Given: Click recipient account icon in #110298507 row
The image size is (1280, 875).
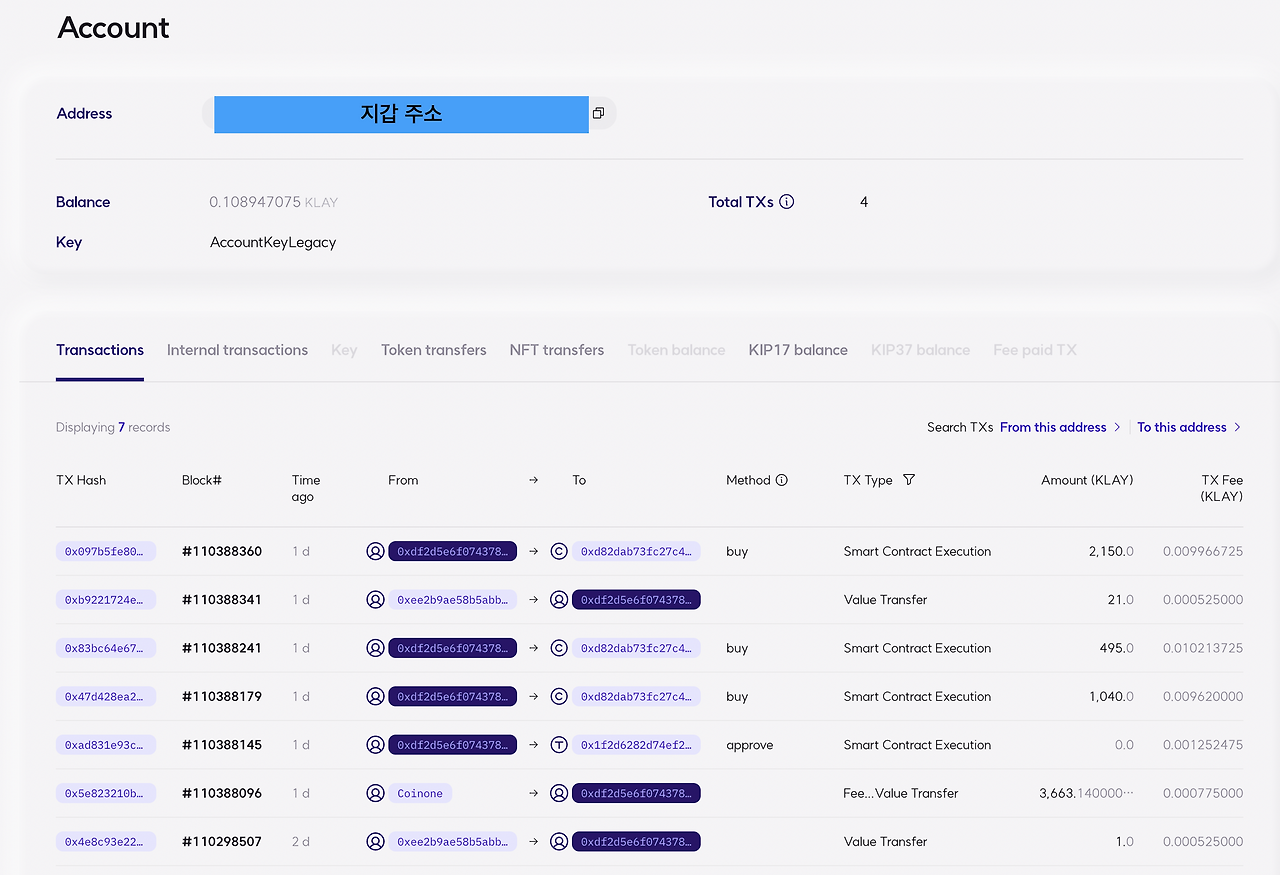Looking at the screenshot, I should (559, 841).
